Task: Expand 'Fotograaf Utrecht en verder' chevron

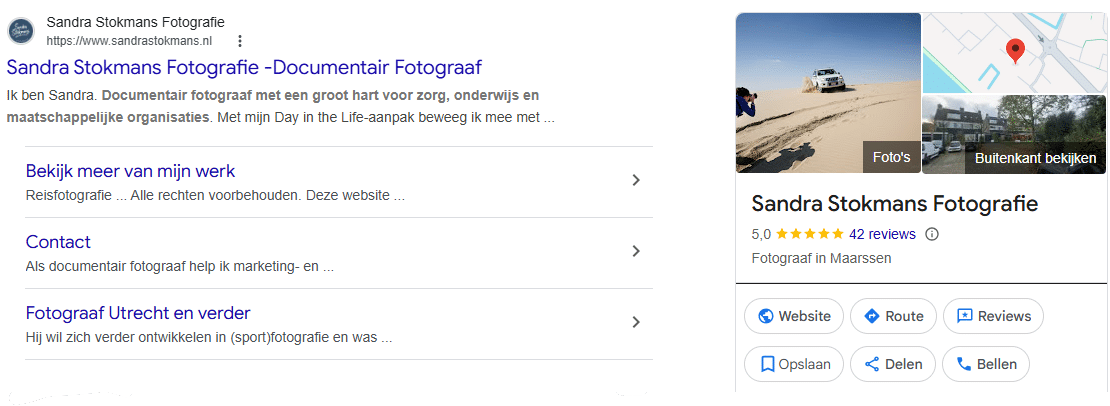Action: (x=636, y=322)
